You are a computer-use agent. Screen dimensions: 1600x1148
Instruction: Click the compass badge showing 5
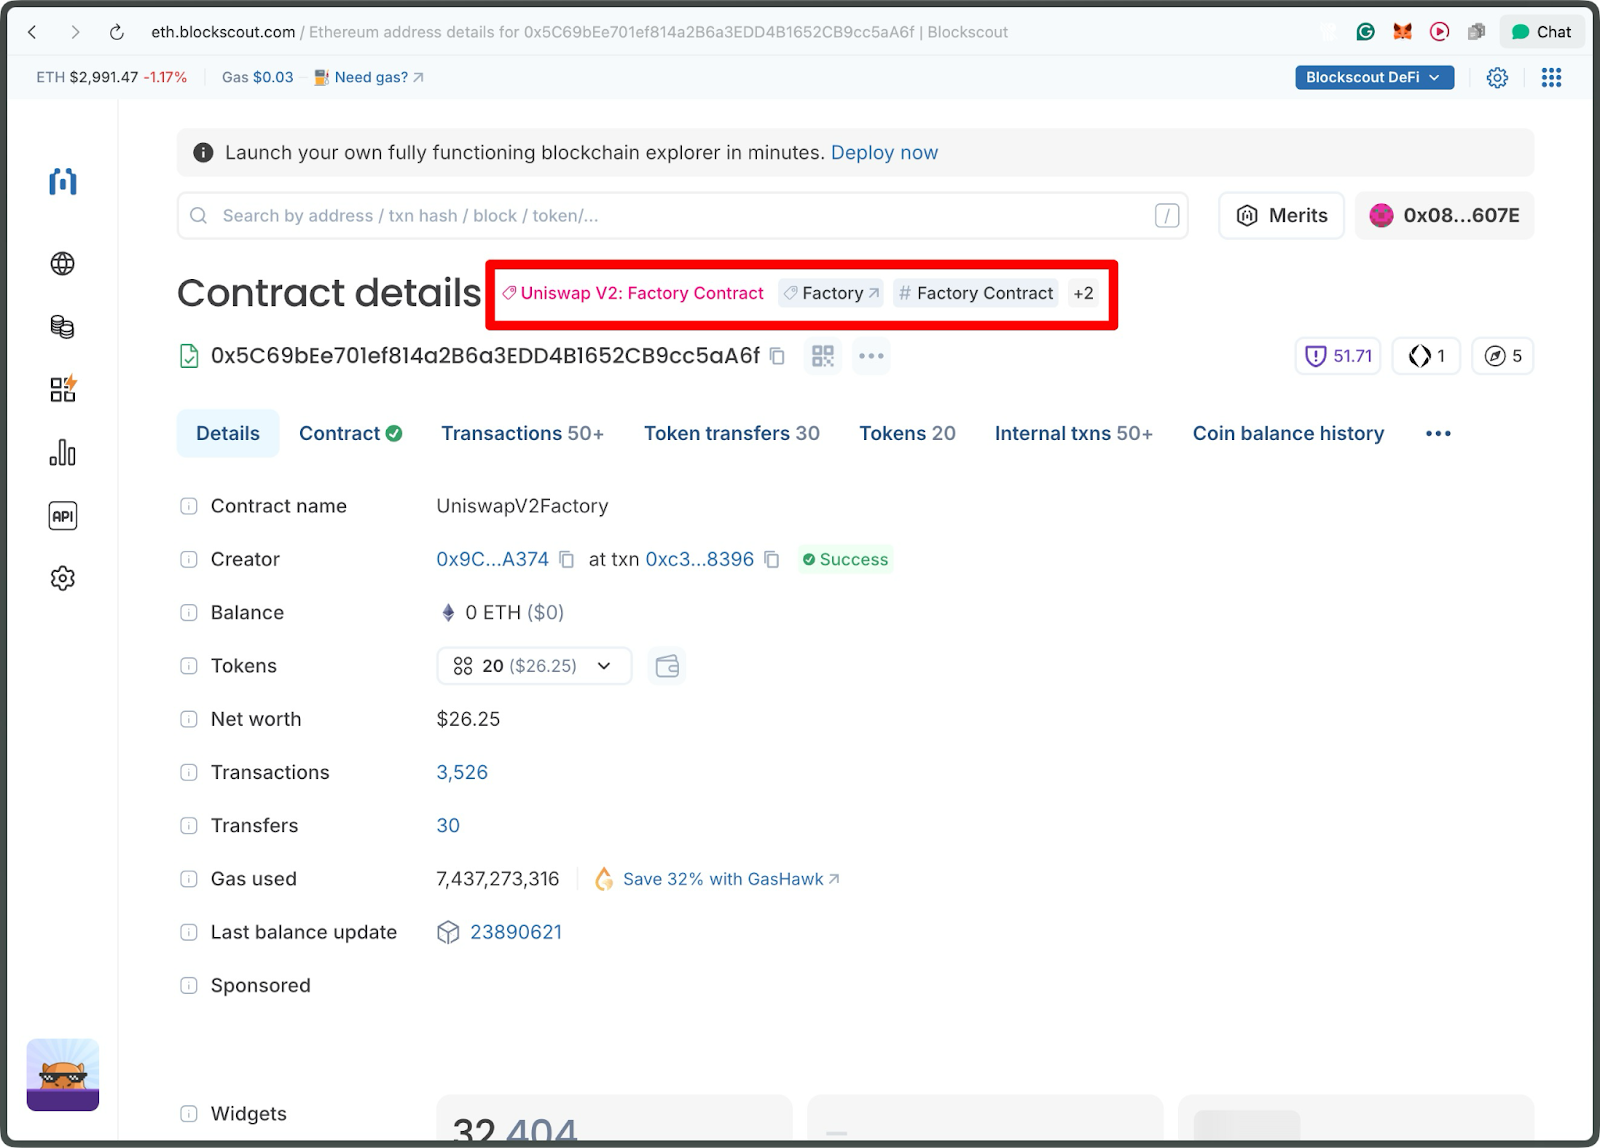(x=1502, y=355)
